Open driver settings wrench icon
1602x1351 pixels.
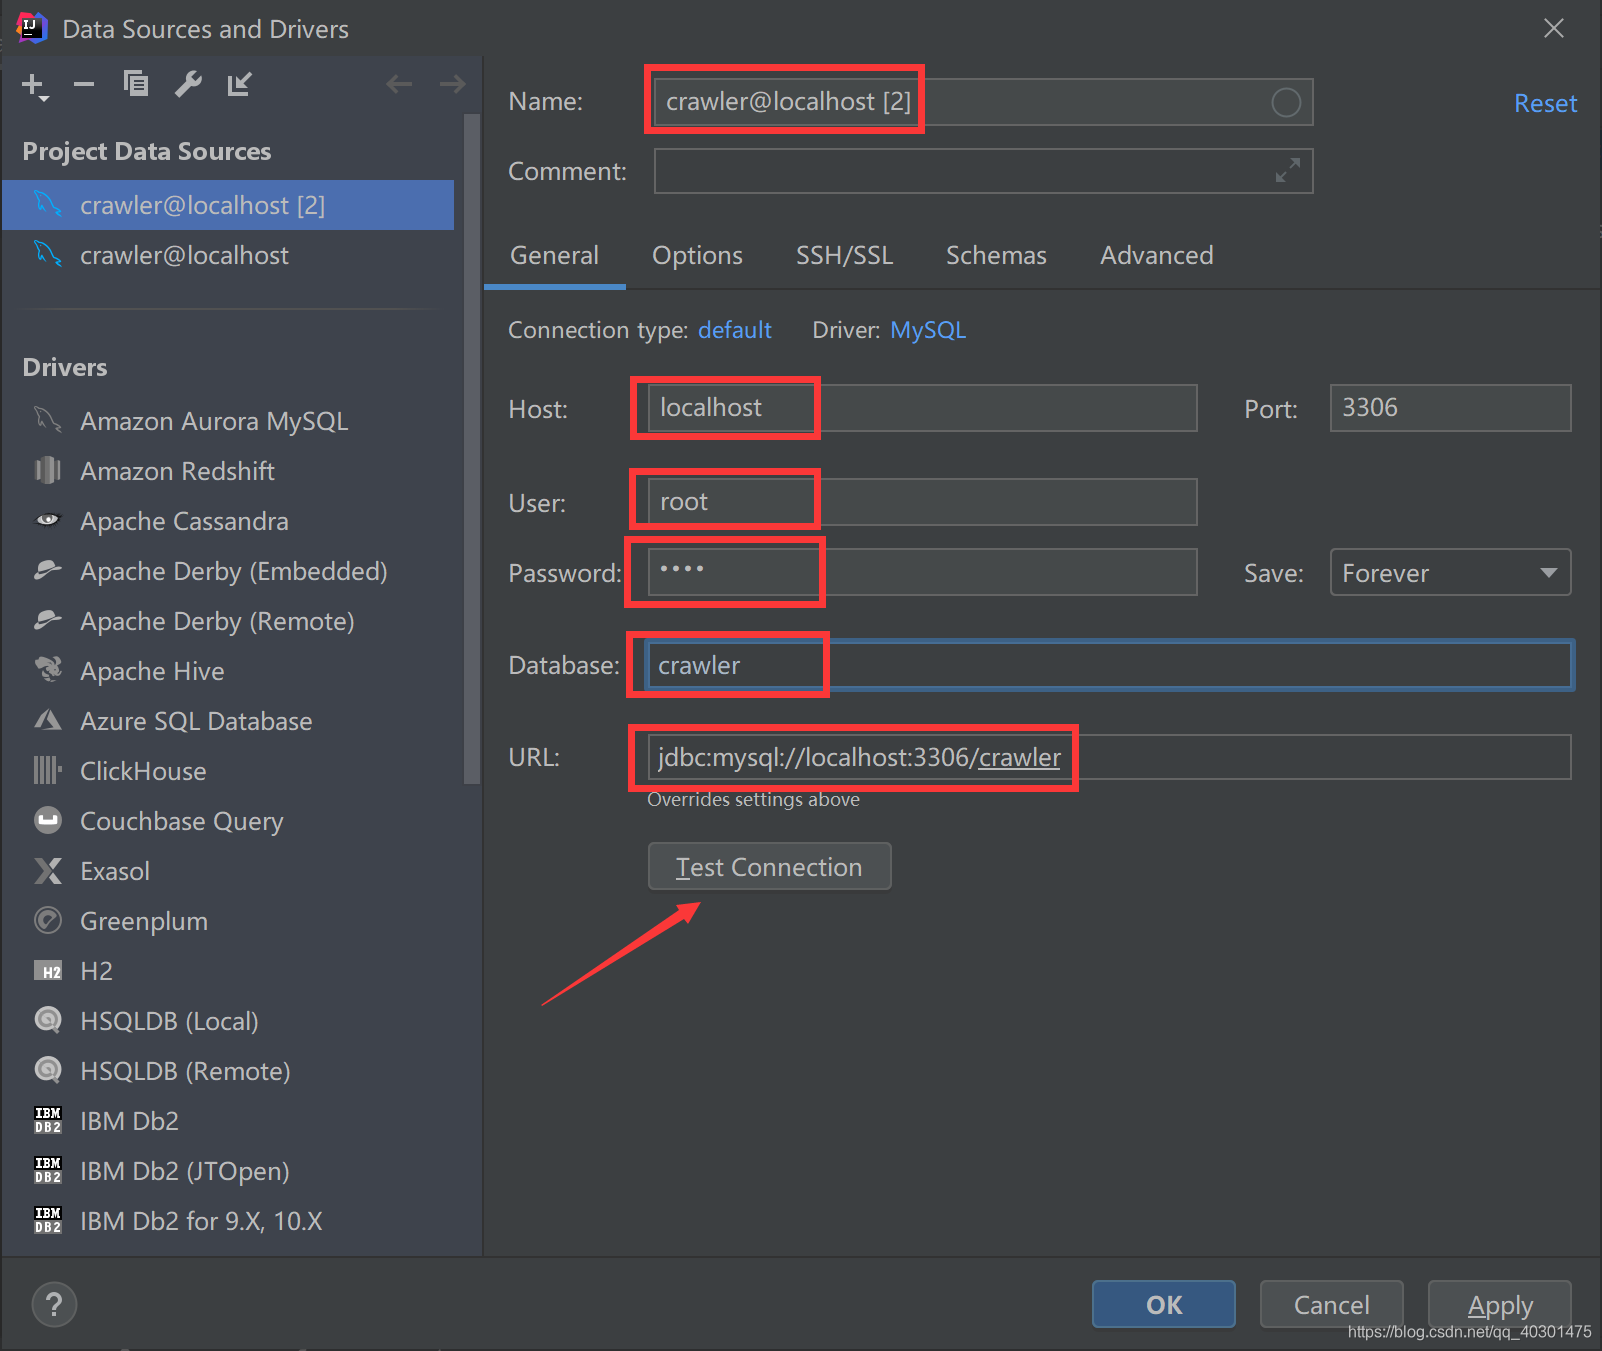[x=188, y=84]
